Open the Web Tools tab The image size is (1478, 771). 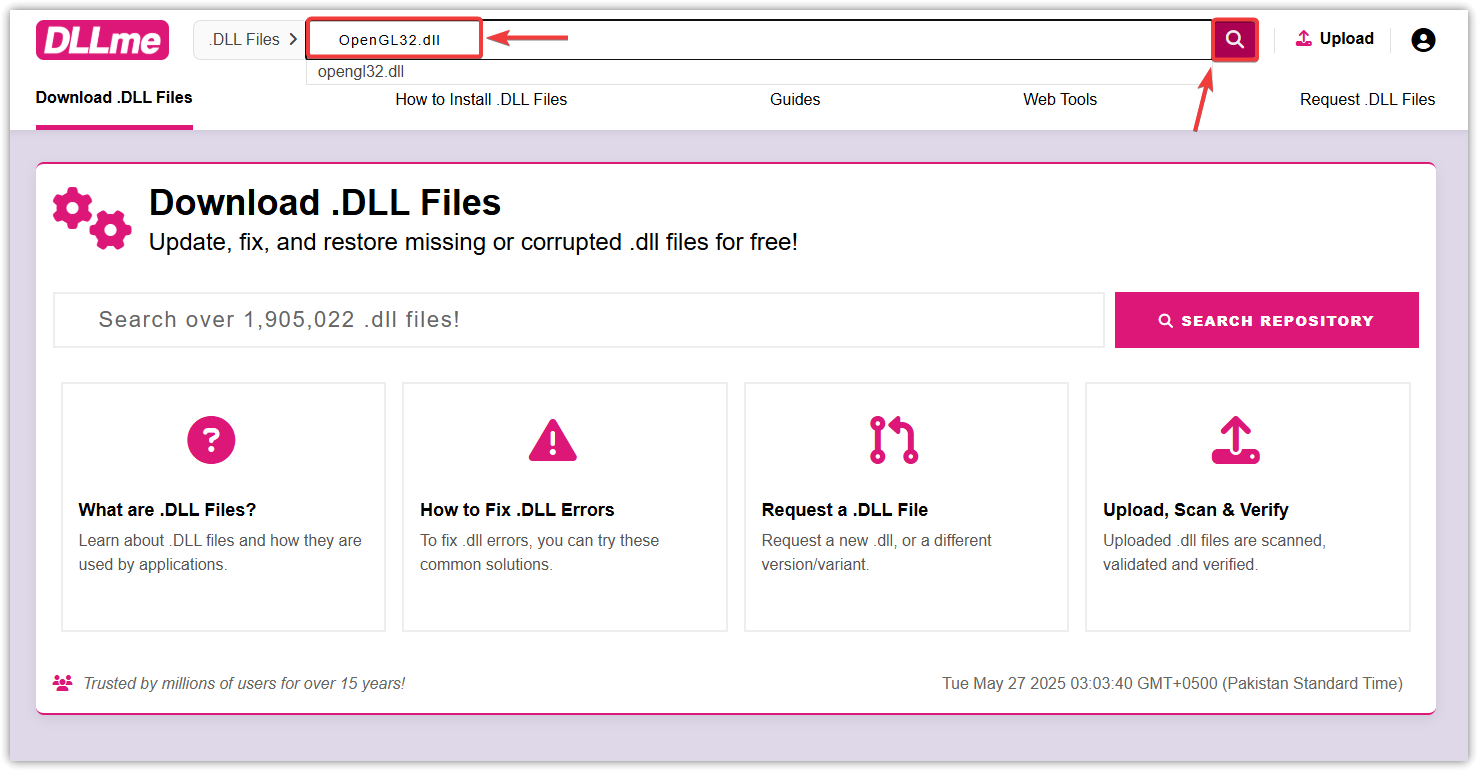pos(1060,99)
